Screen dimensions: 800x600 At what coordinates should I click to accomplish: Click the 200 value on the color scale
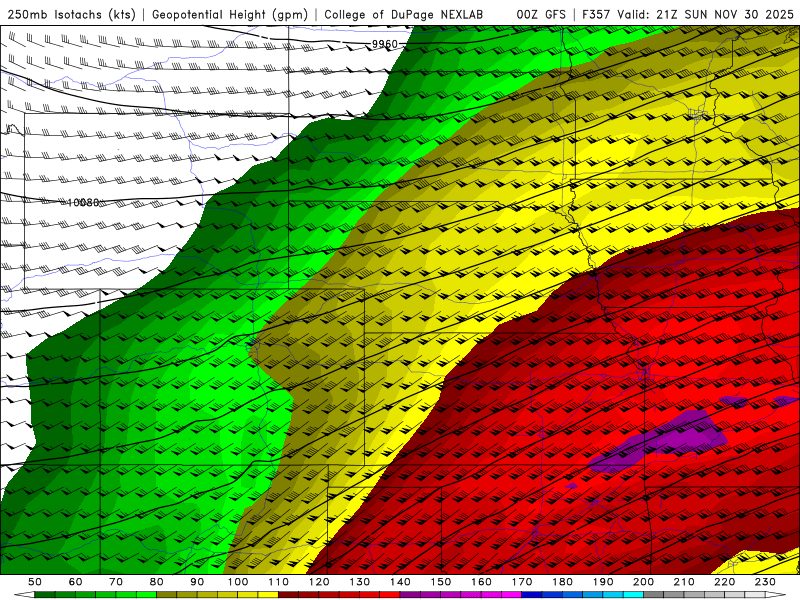(643, 582)
